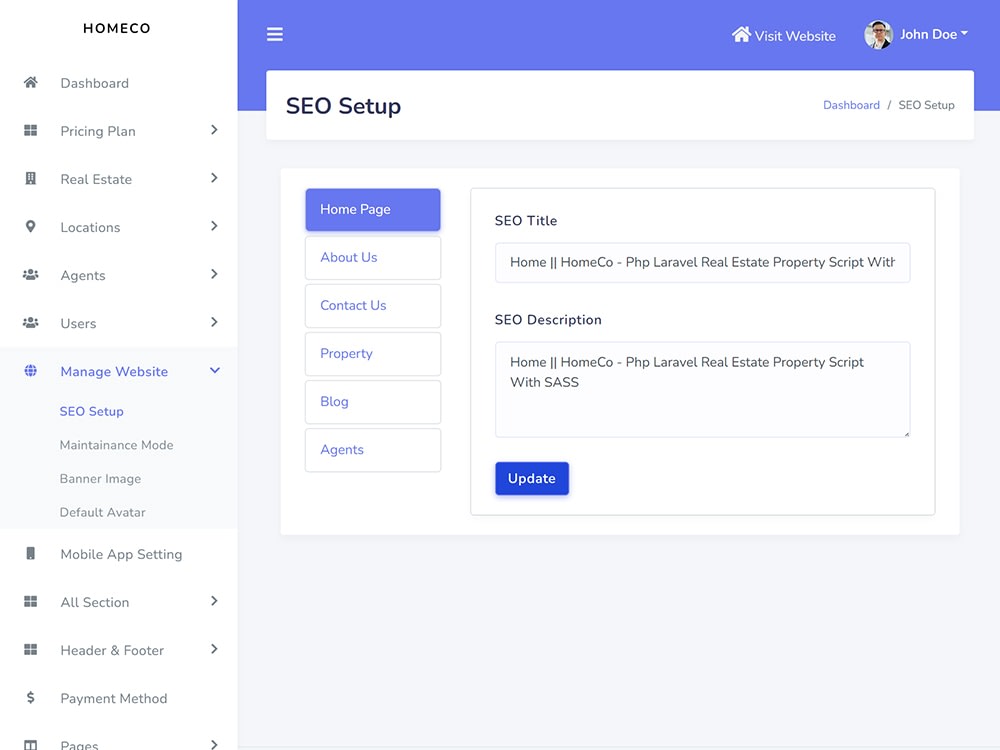Click the Agents group icon in sidebar
This screenshot has height=750, width=1000.
click(30, 275)
